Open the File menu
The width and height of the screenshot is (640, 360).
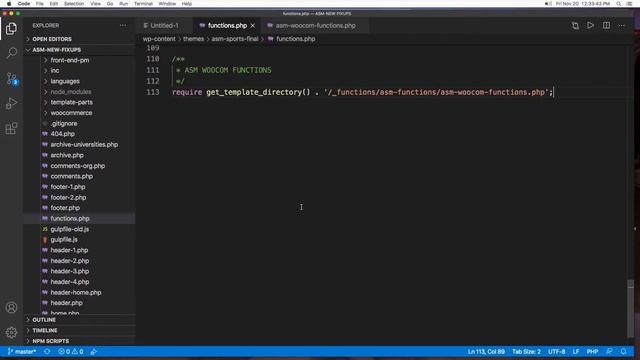click(x=40, y=4)
